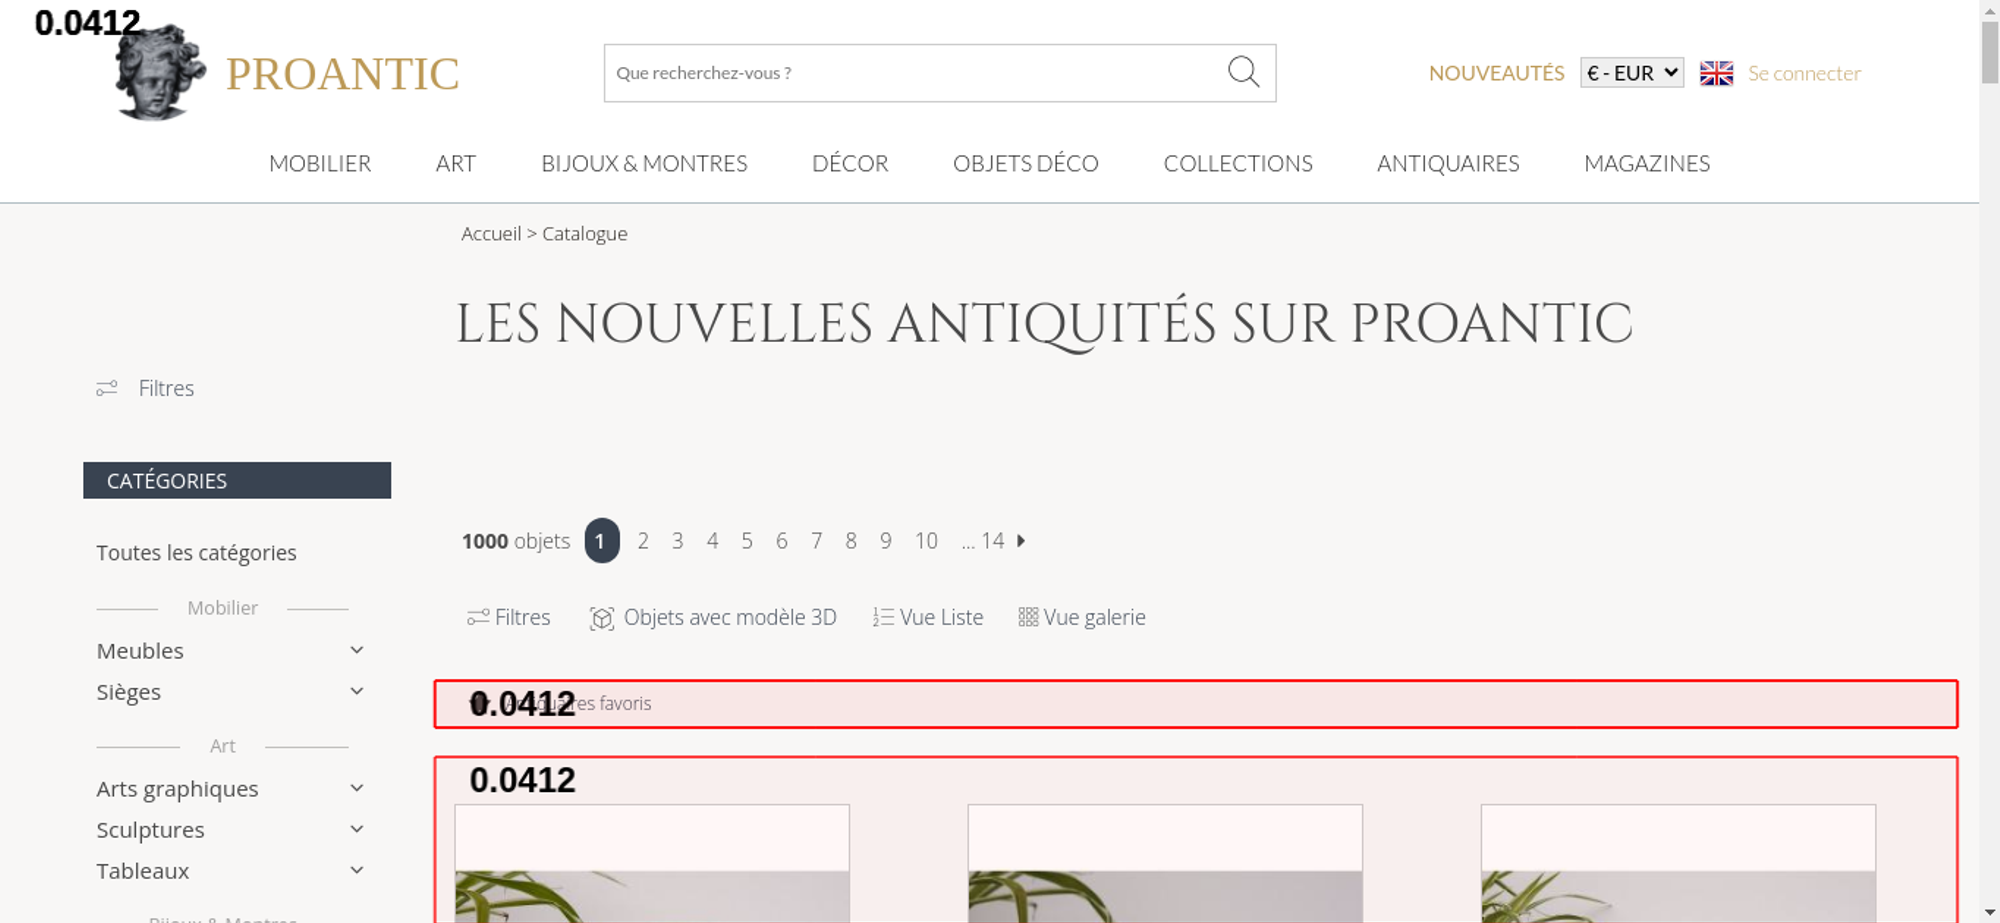
Task: Click the Proantic bust logo
Action: [160, 72]
